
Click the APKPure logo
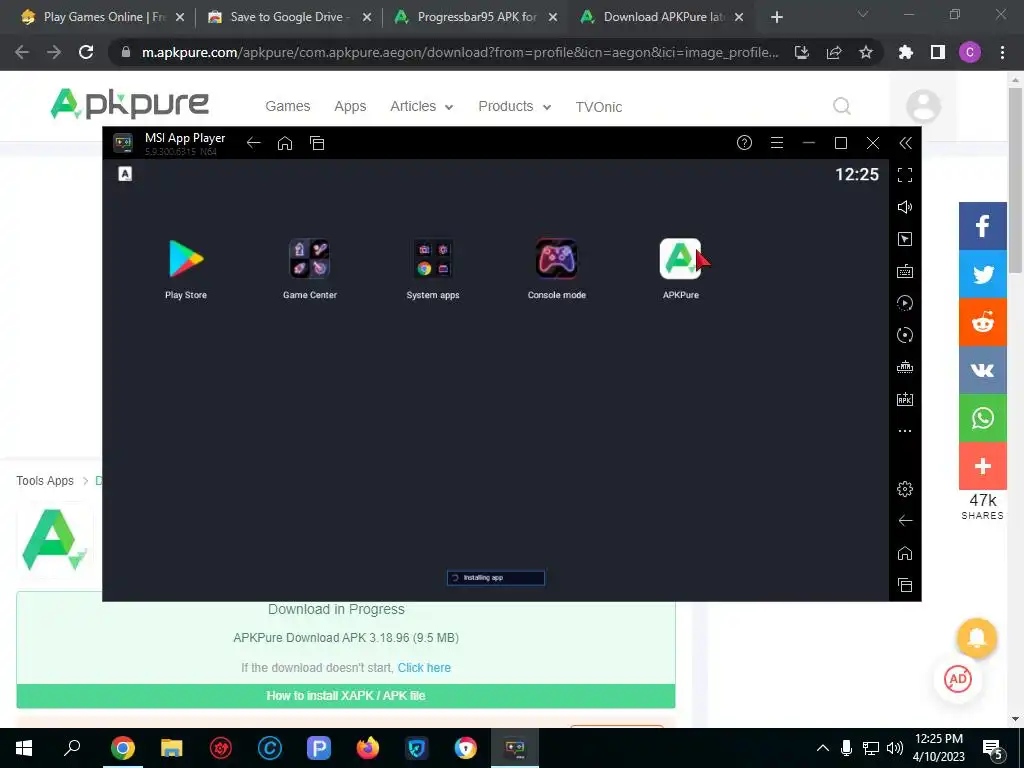129,104
